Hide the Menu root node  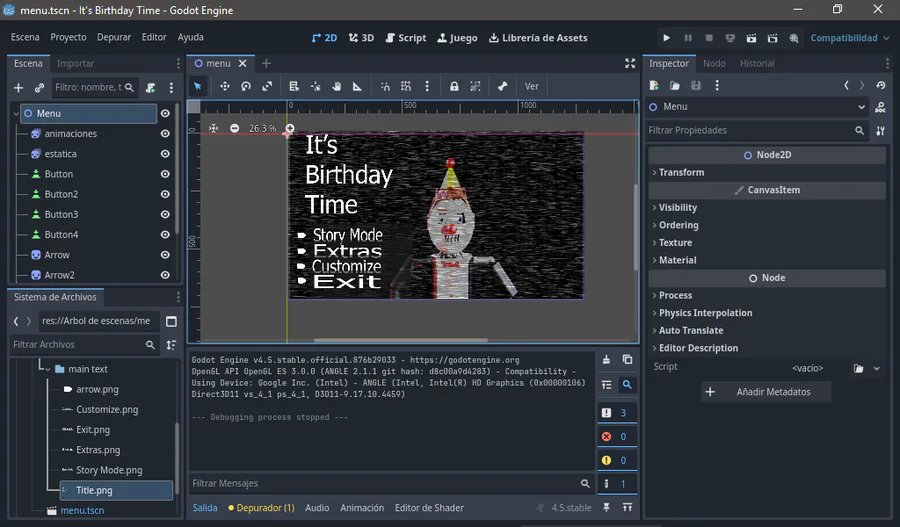165,114
